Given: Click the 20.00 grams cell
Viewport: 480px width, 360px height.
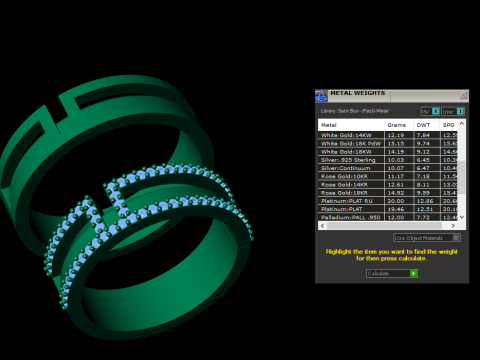Looking at the screenshot, I should click(399, 201).
